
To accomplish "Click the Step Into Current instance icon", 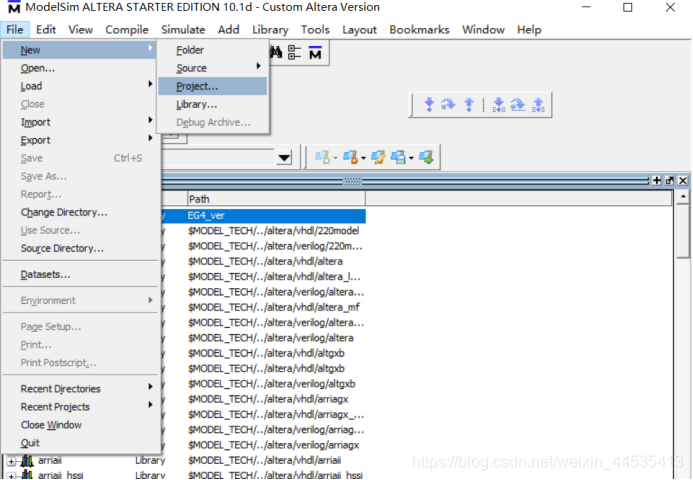I will point(499,105).
